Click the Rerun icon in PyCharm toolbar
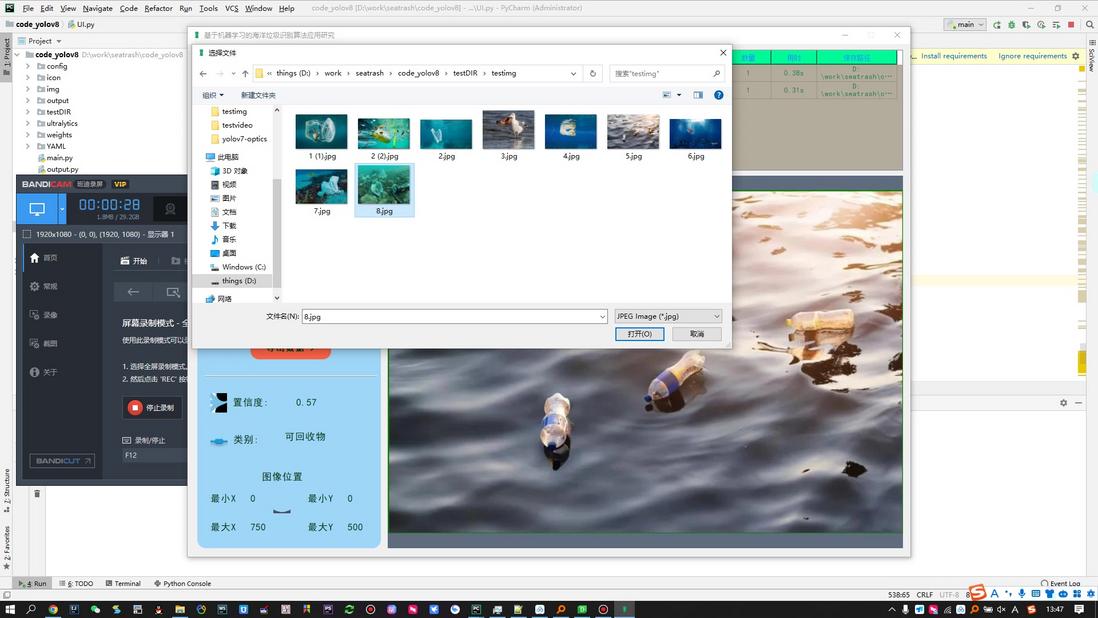The width and height of the screenshot is (1098, 618). tap(996, 24)
